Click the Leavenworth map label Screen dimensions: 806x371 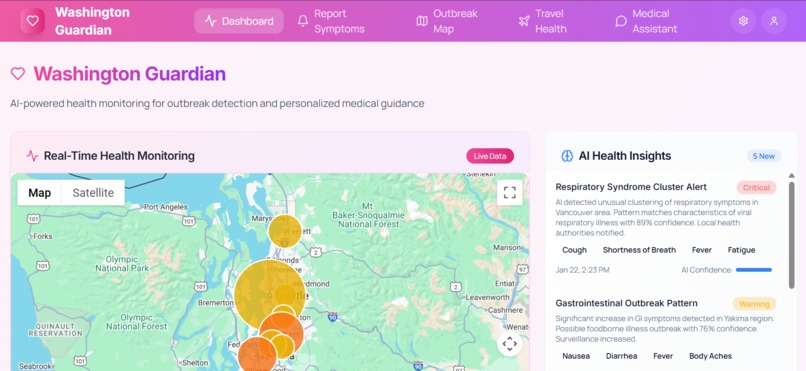487,298
